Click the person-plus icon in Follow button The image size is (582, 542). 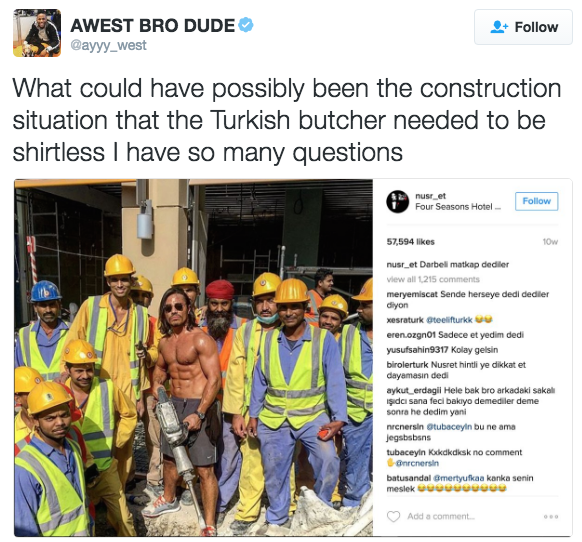coord(499,27)
